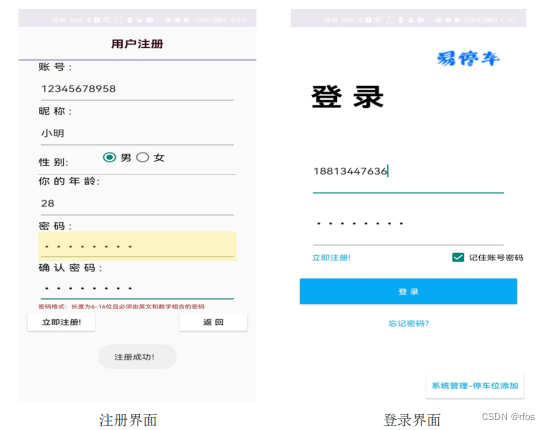
Task: Click the red 密码格式 hint text
Action: click(x=121, y=307)
